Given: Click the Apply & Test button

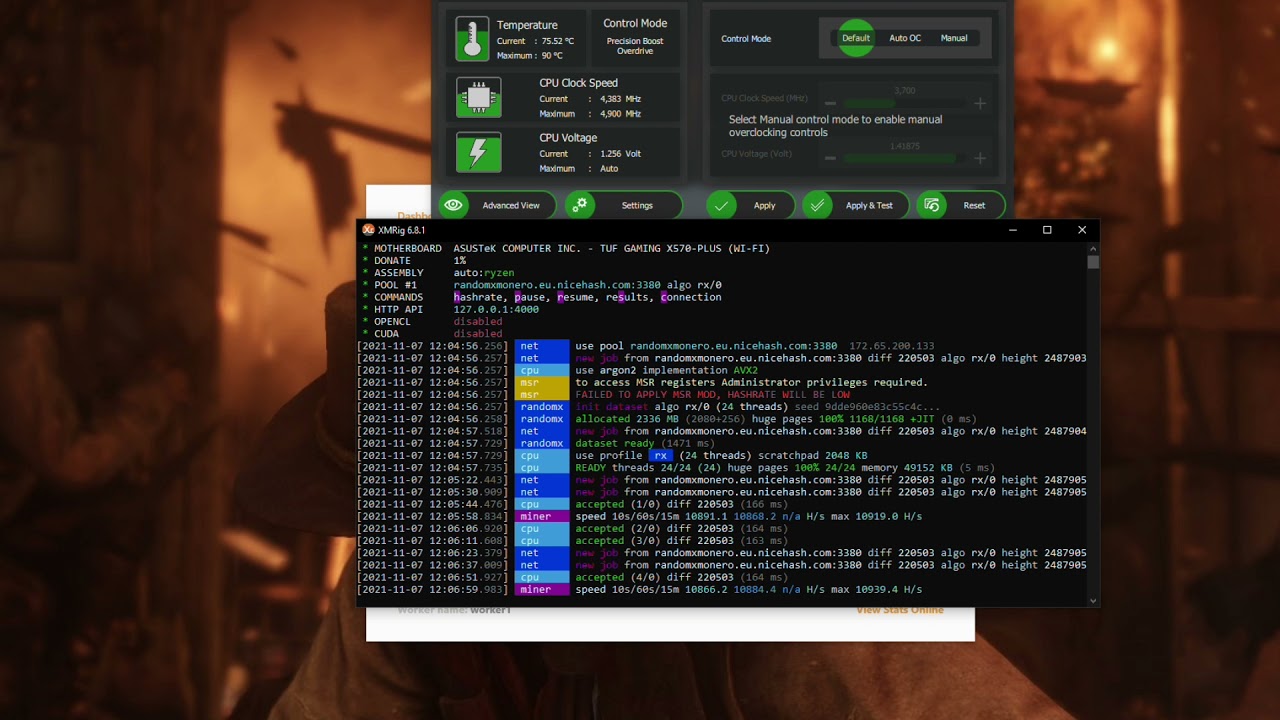Looking at the screenshot, I should [857, 205].
